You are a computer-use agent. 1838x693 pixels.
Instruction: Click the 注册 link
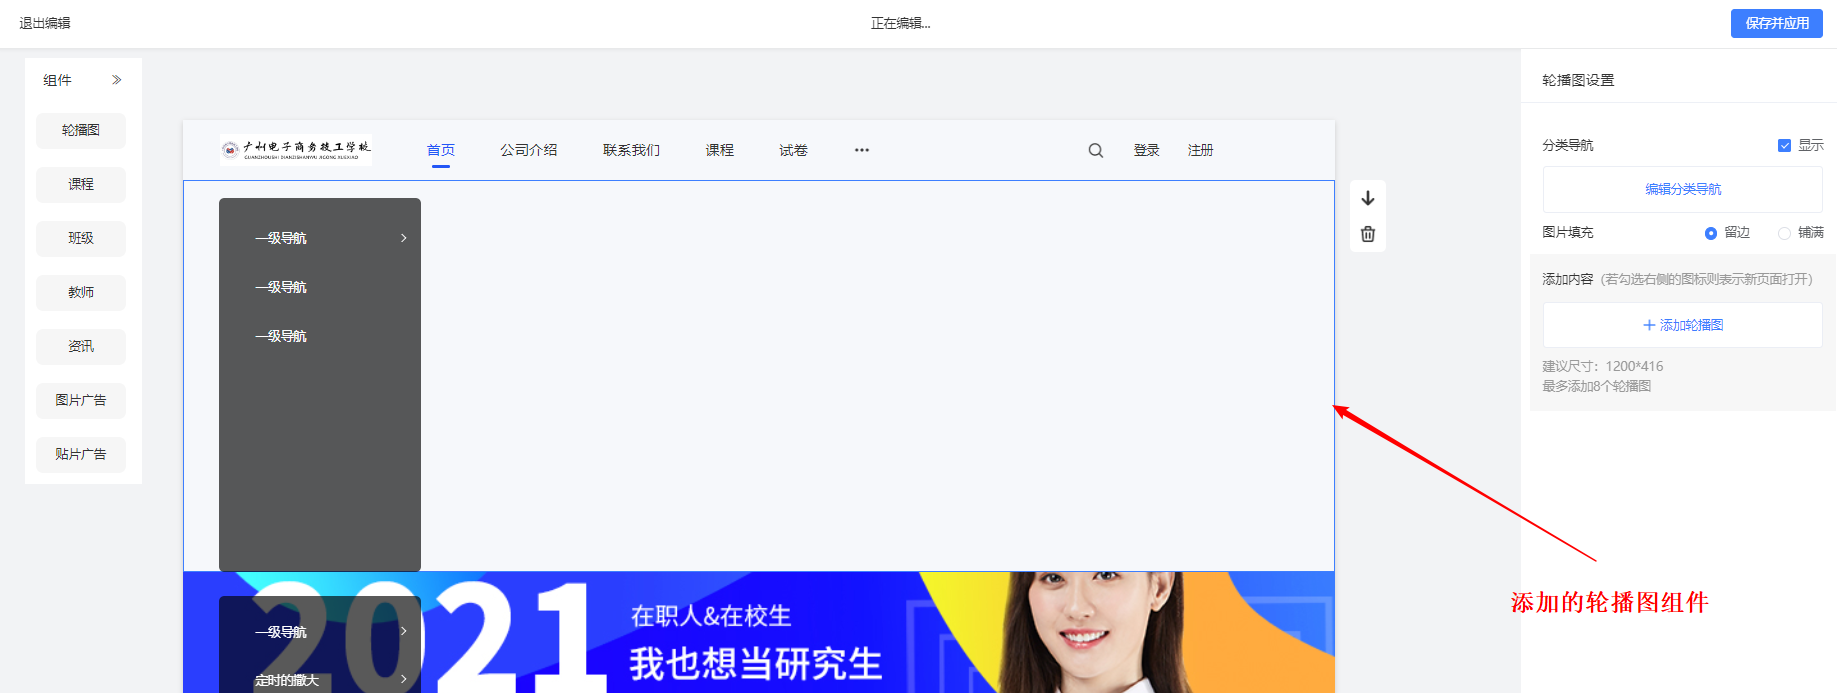(x=1201, y=150)
